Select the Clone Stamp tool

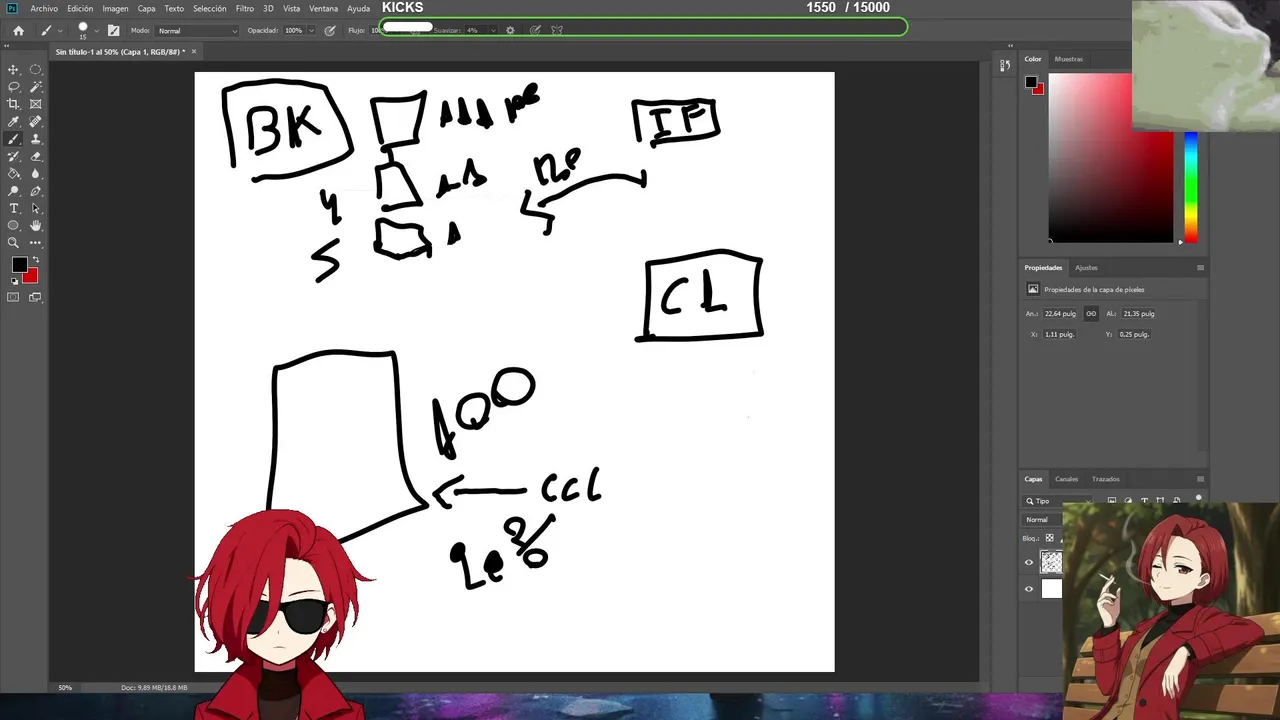(36, 139)
